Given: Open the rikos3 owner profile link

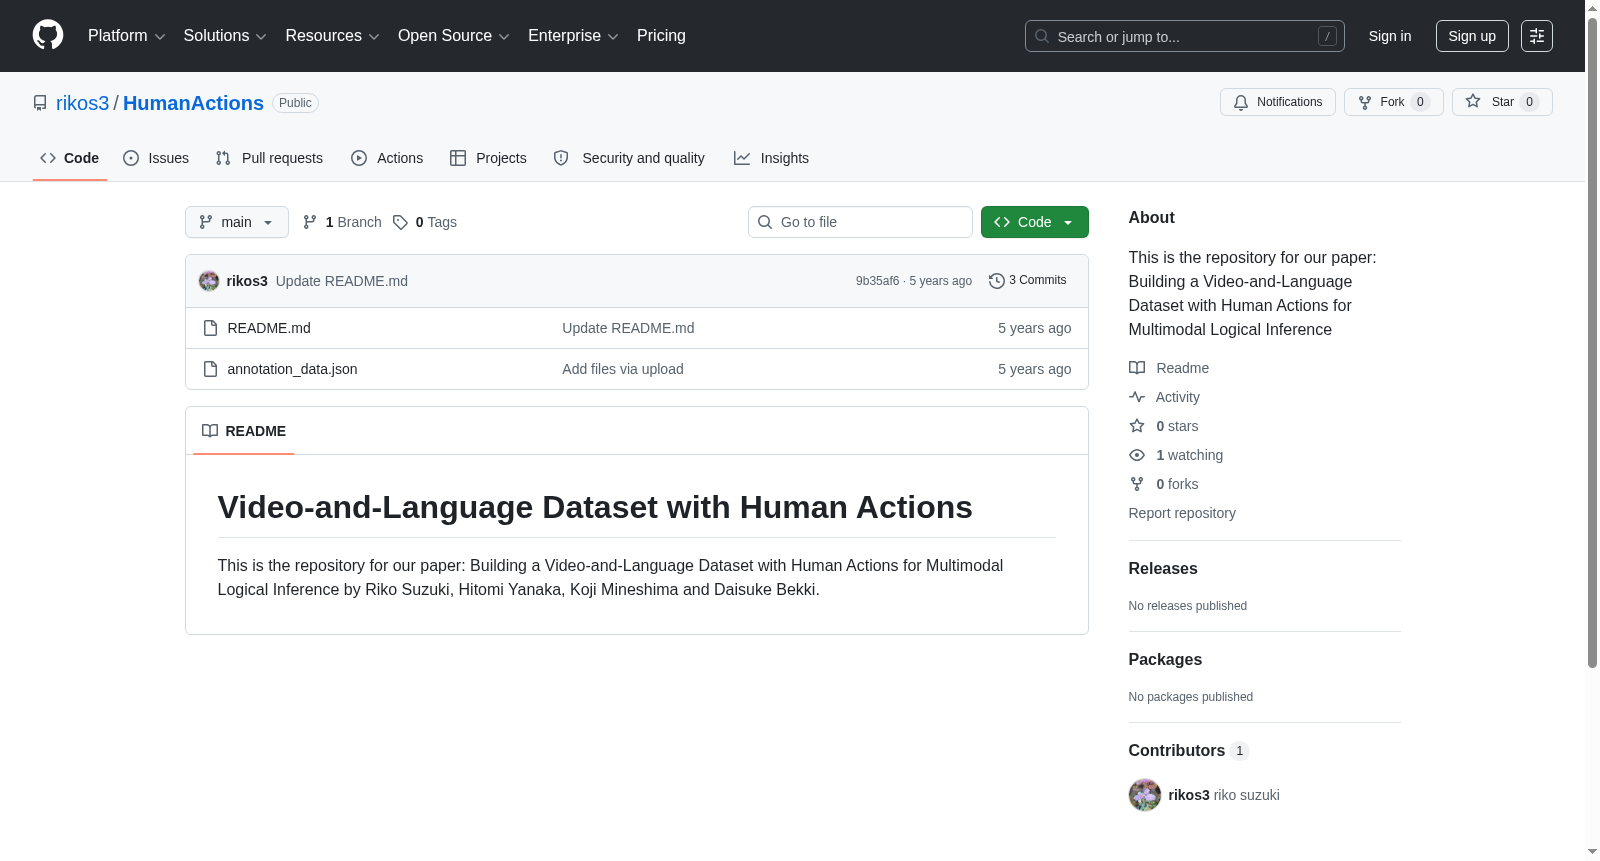Looking at the screenshot, I should point(82,103).
